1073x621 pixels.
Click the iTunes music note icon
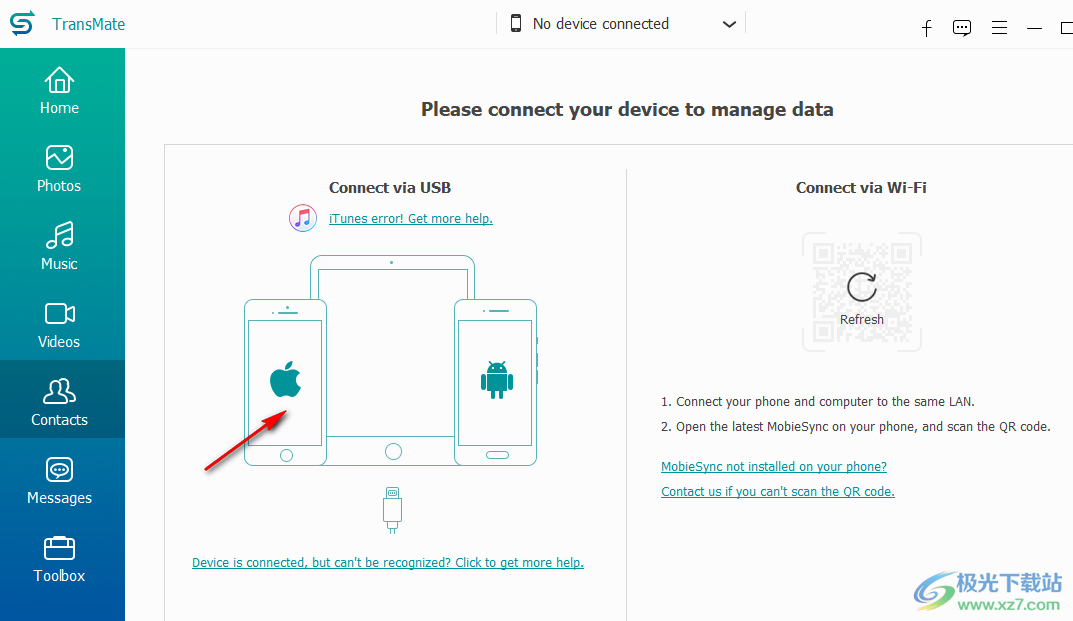[x=302, y=218]
